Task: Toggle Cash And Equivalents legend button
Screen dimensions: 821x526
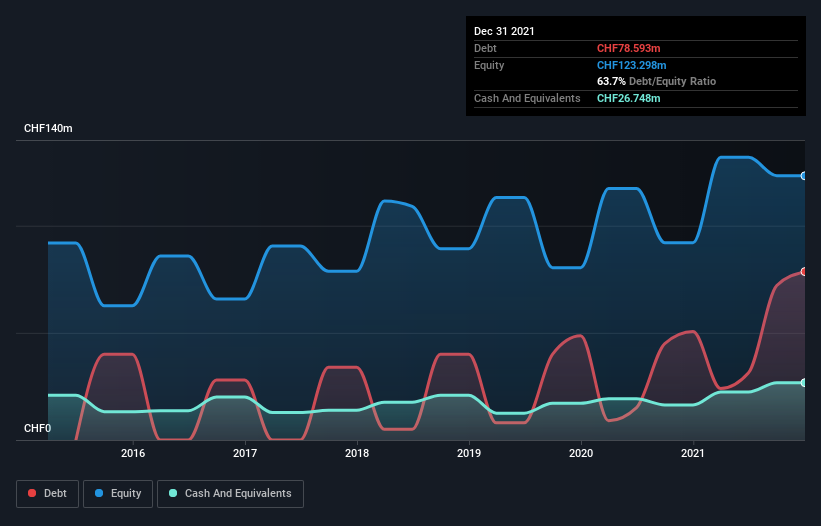Action: click(230, 494)
